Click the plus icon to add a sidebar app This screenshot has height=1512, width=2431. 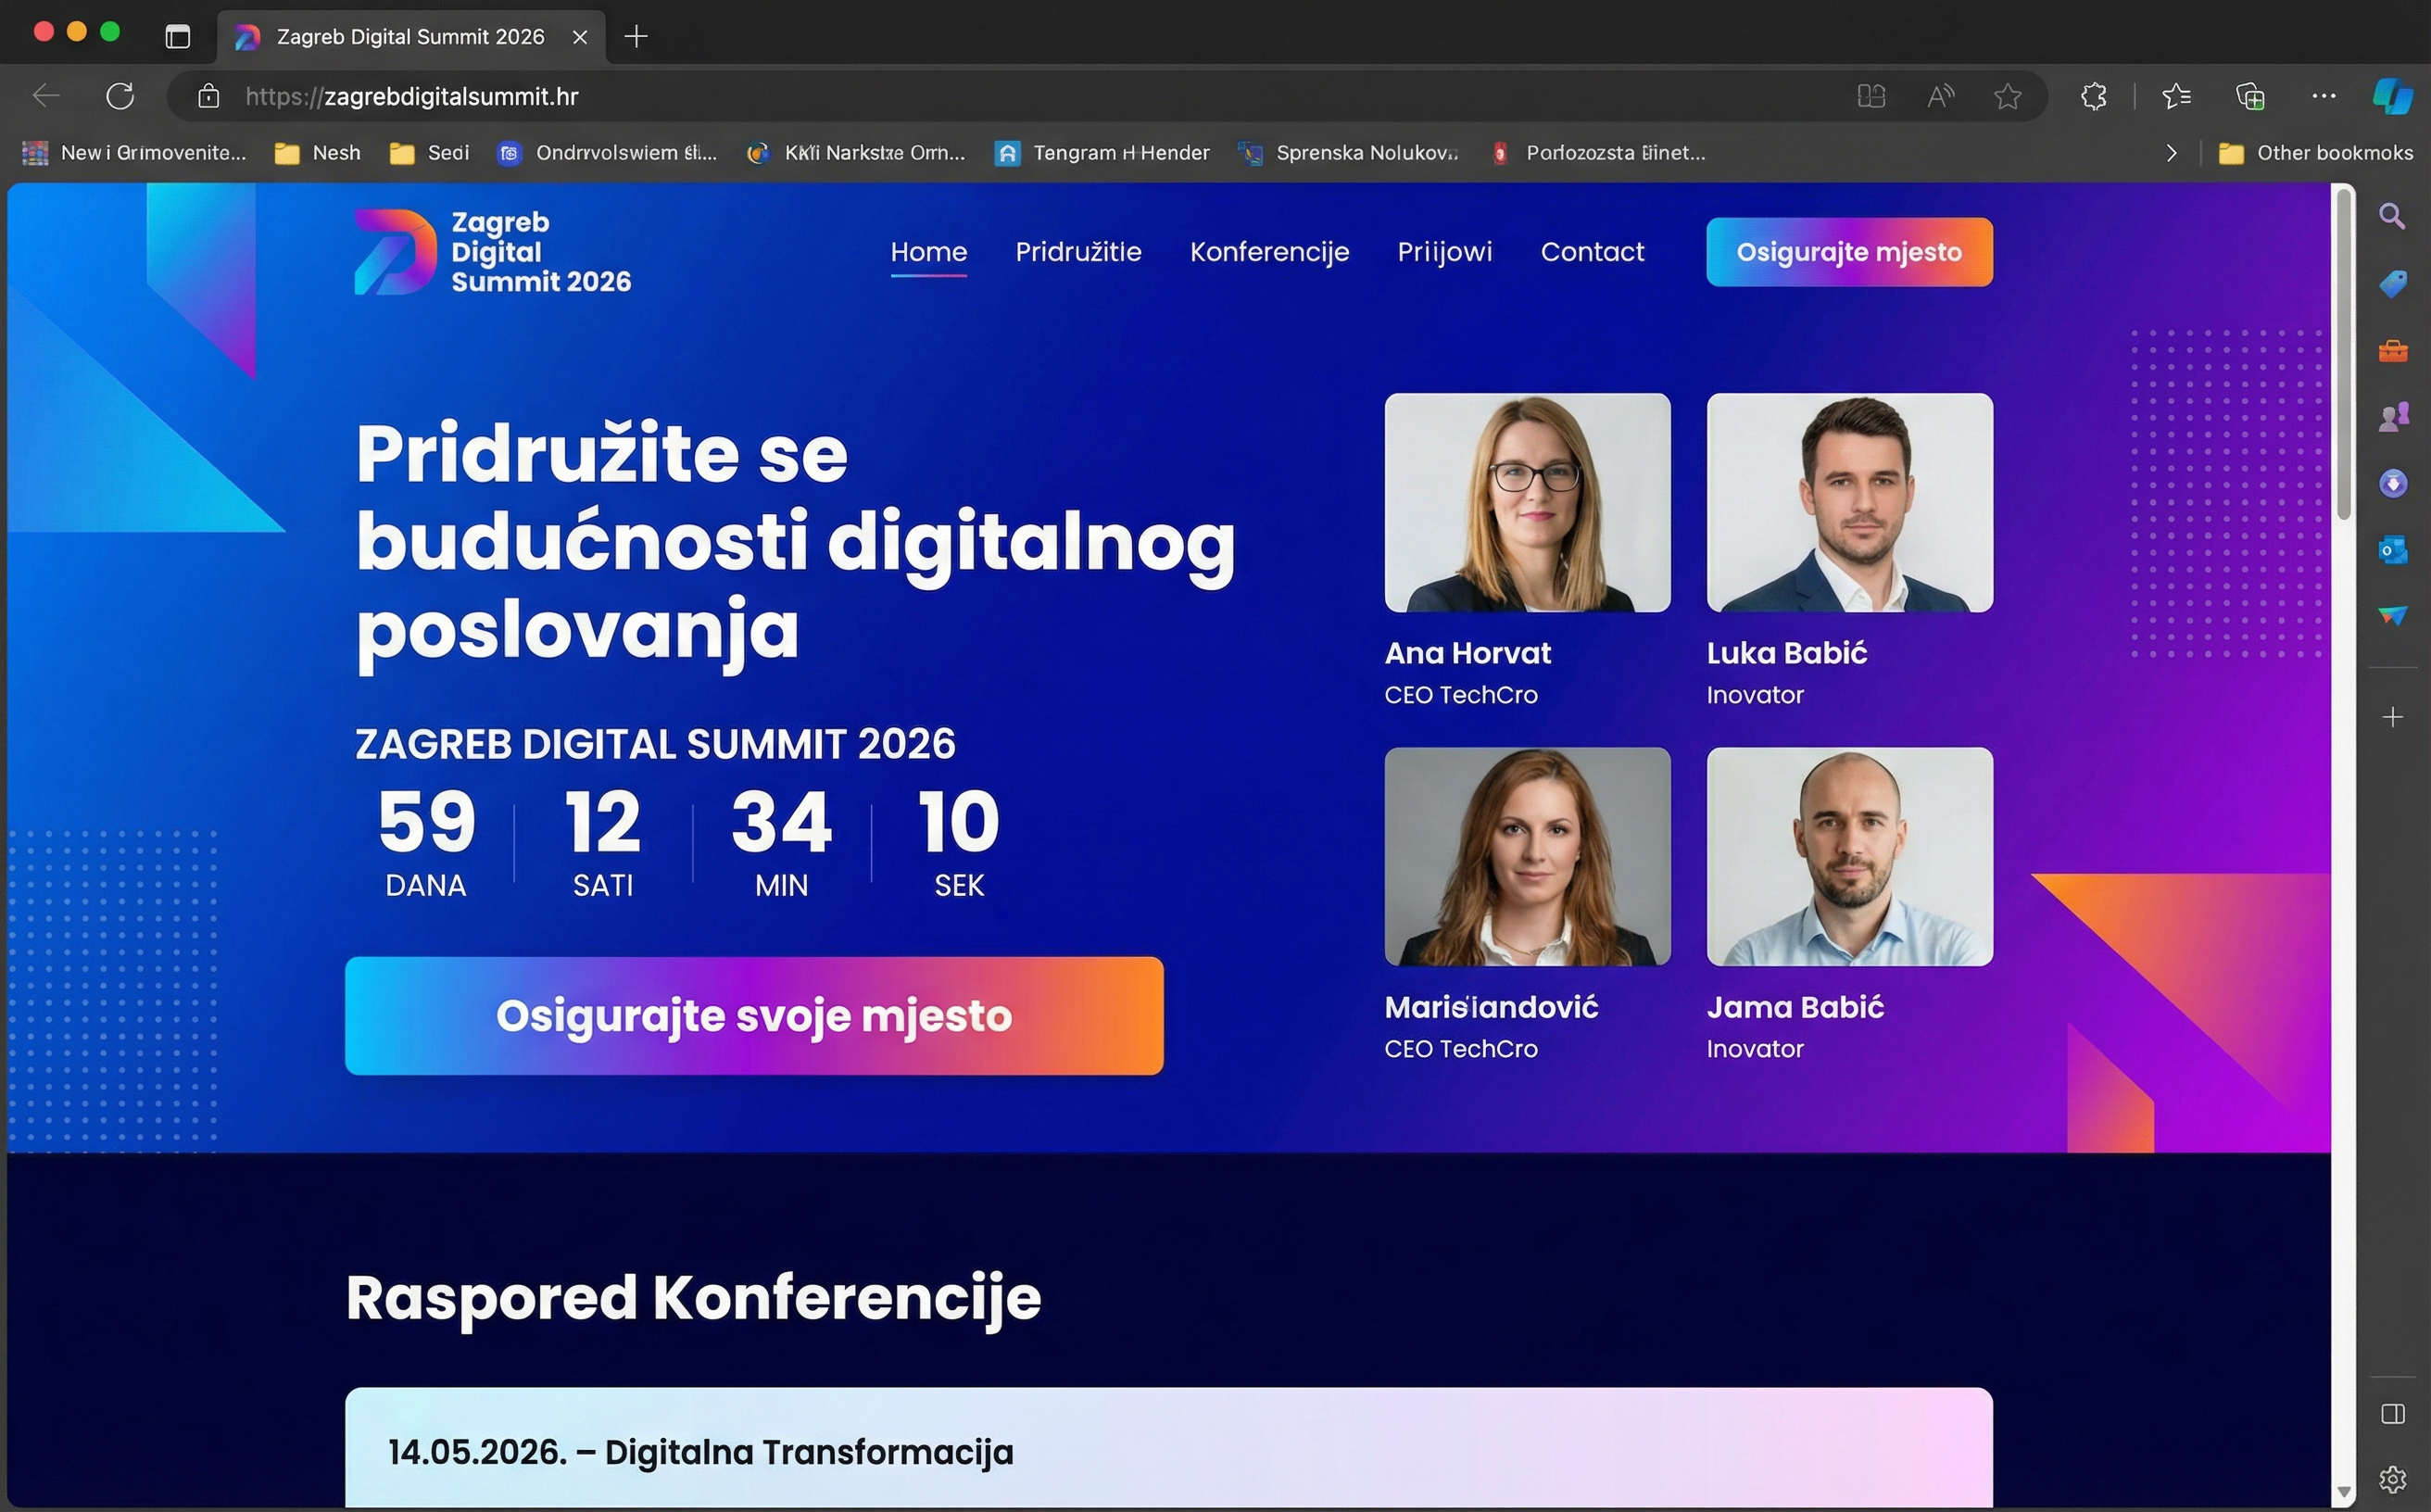coord(2394,716)
